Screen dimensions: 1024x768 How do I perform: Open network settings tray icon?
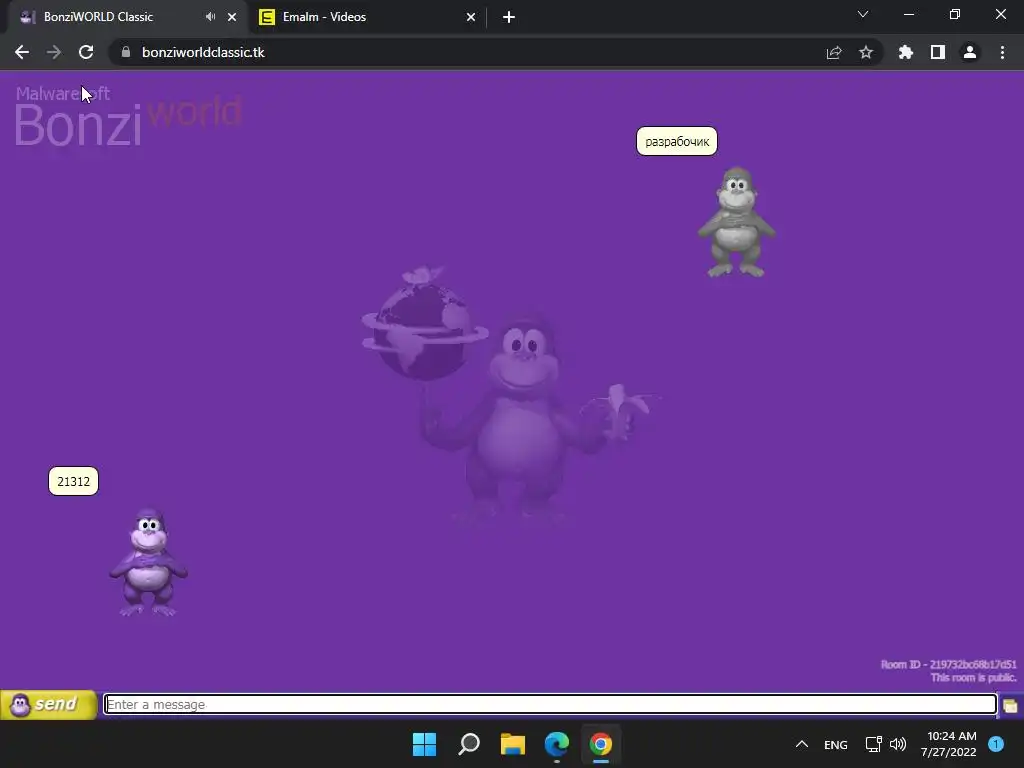[873, 744]
